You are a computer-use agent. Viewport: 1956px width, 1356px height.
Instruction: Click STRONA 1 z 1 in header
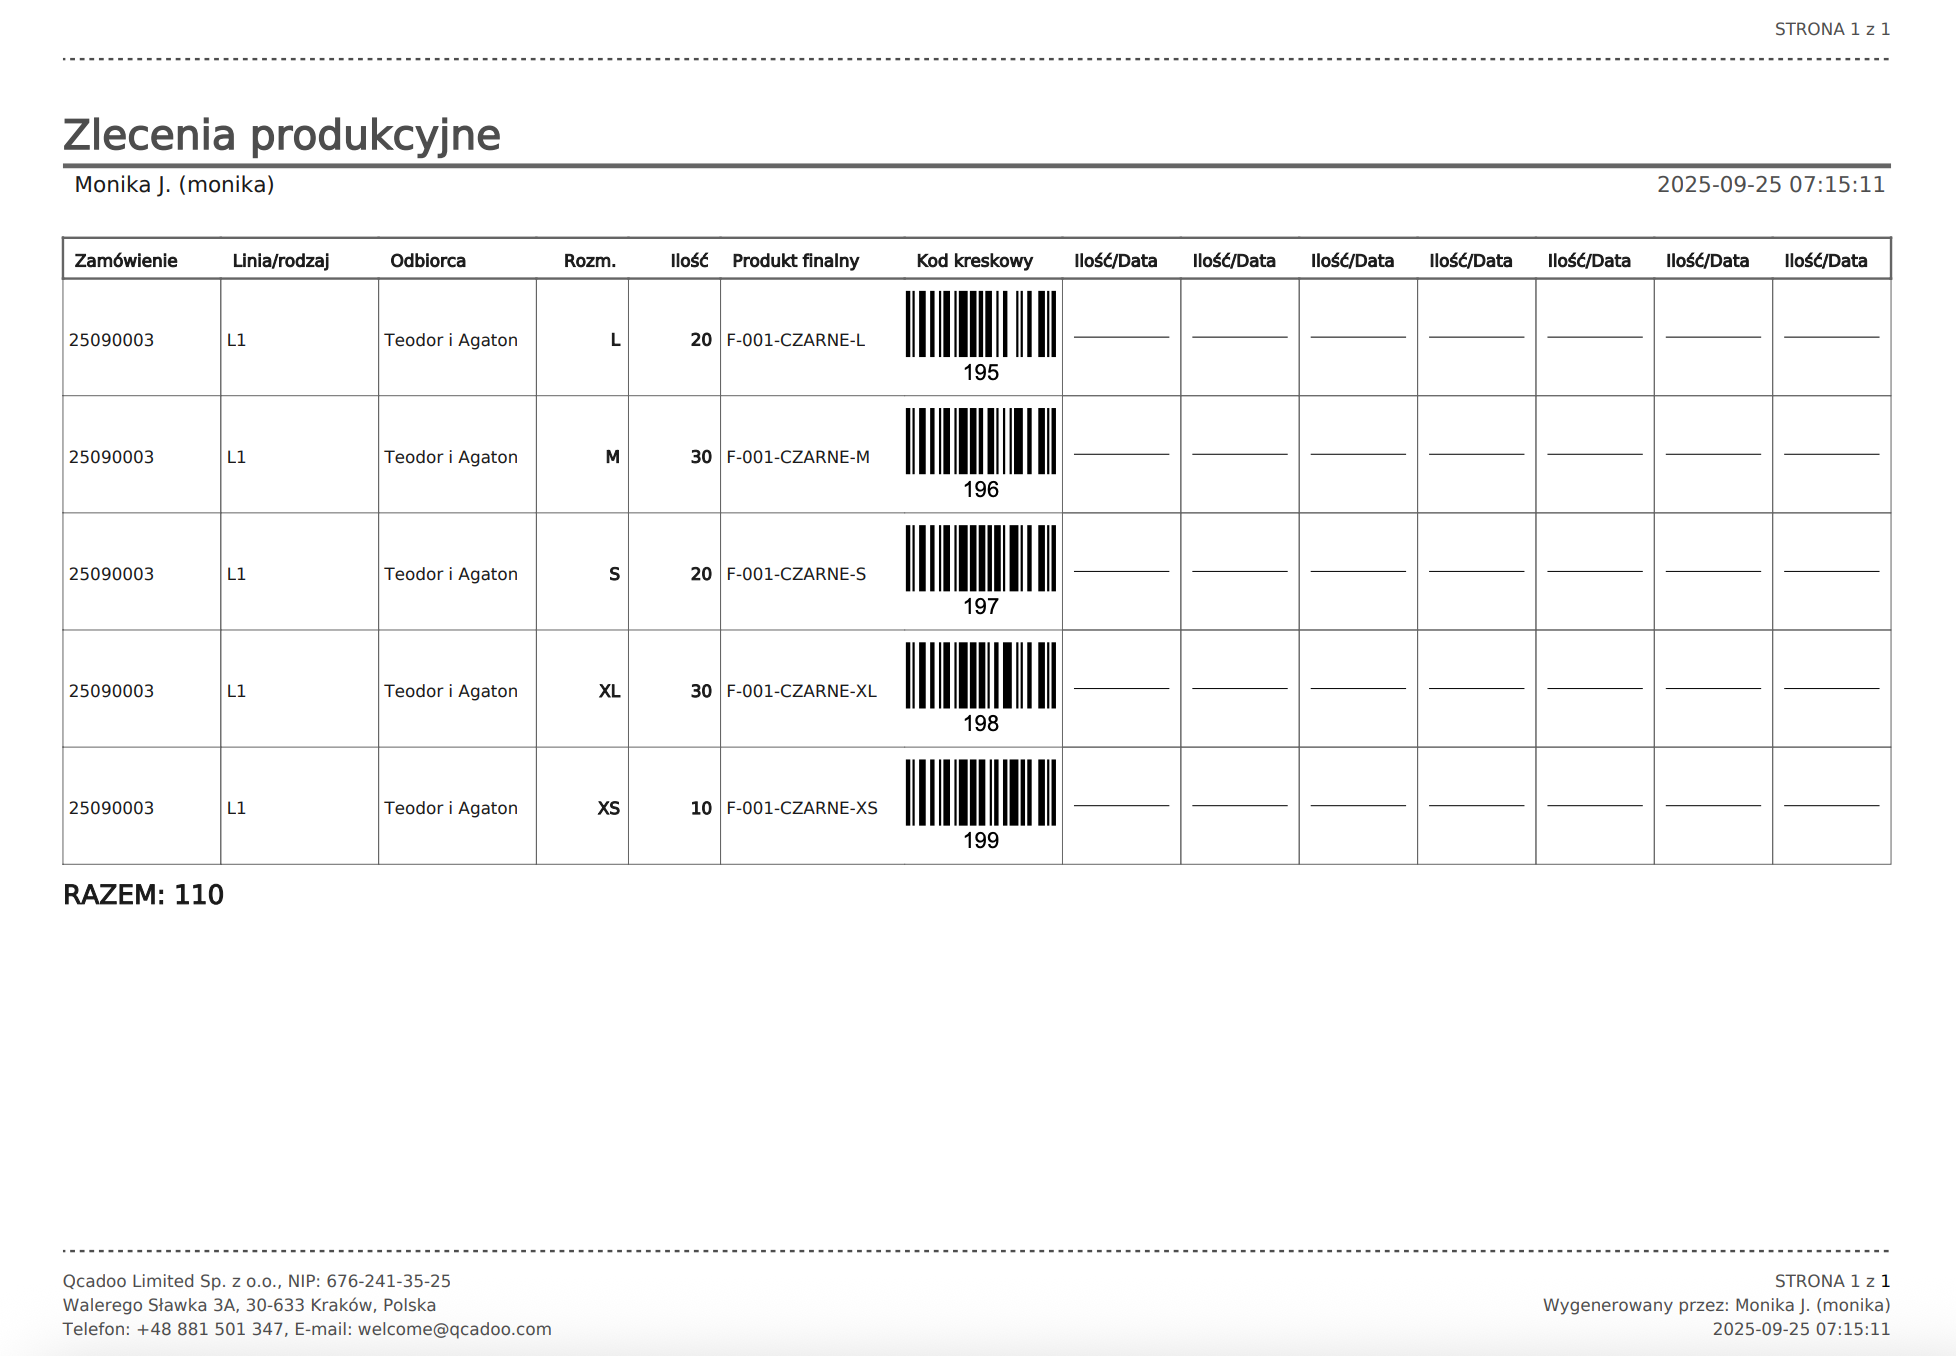pyautogui.click(x=1831, y=29)
